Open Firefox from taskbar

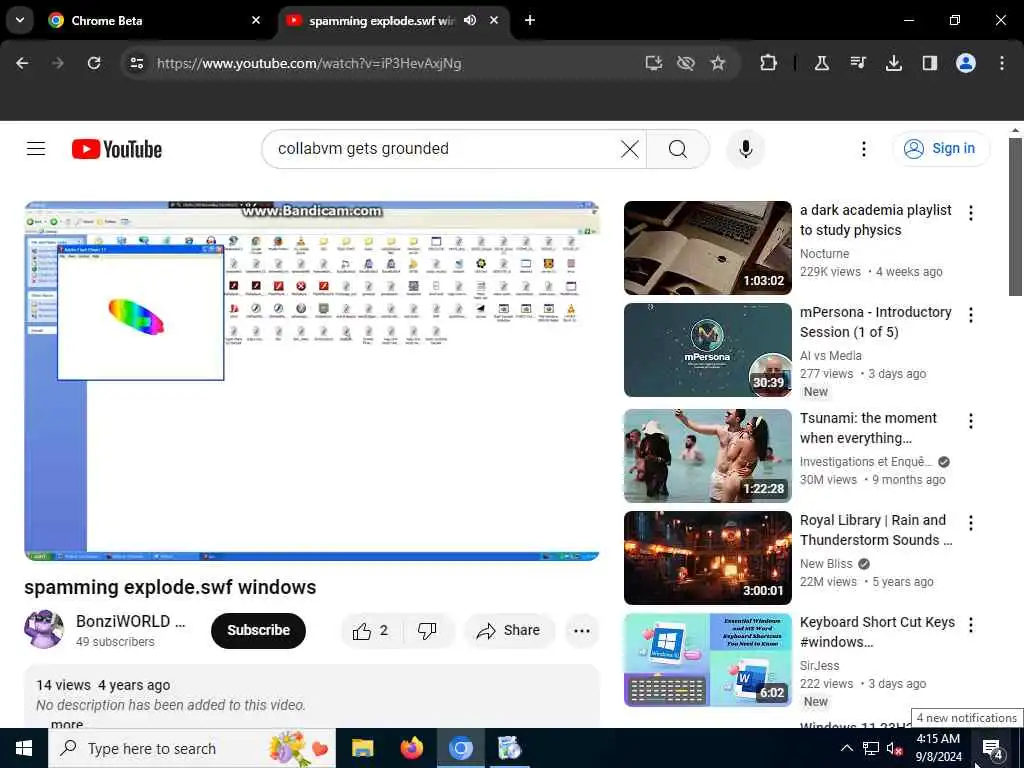tap(411, 748)
